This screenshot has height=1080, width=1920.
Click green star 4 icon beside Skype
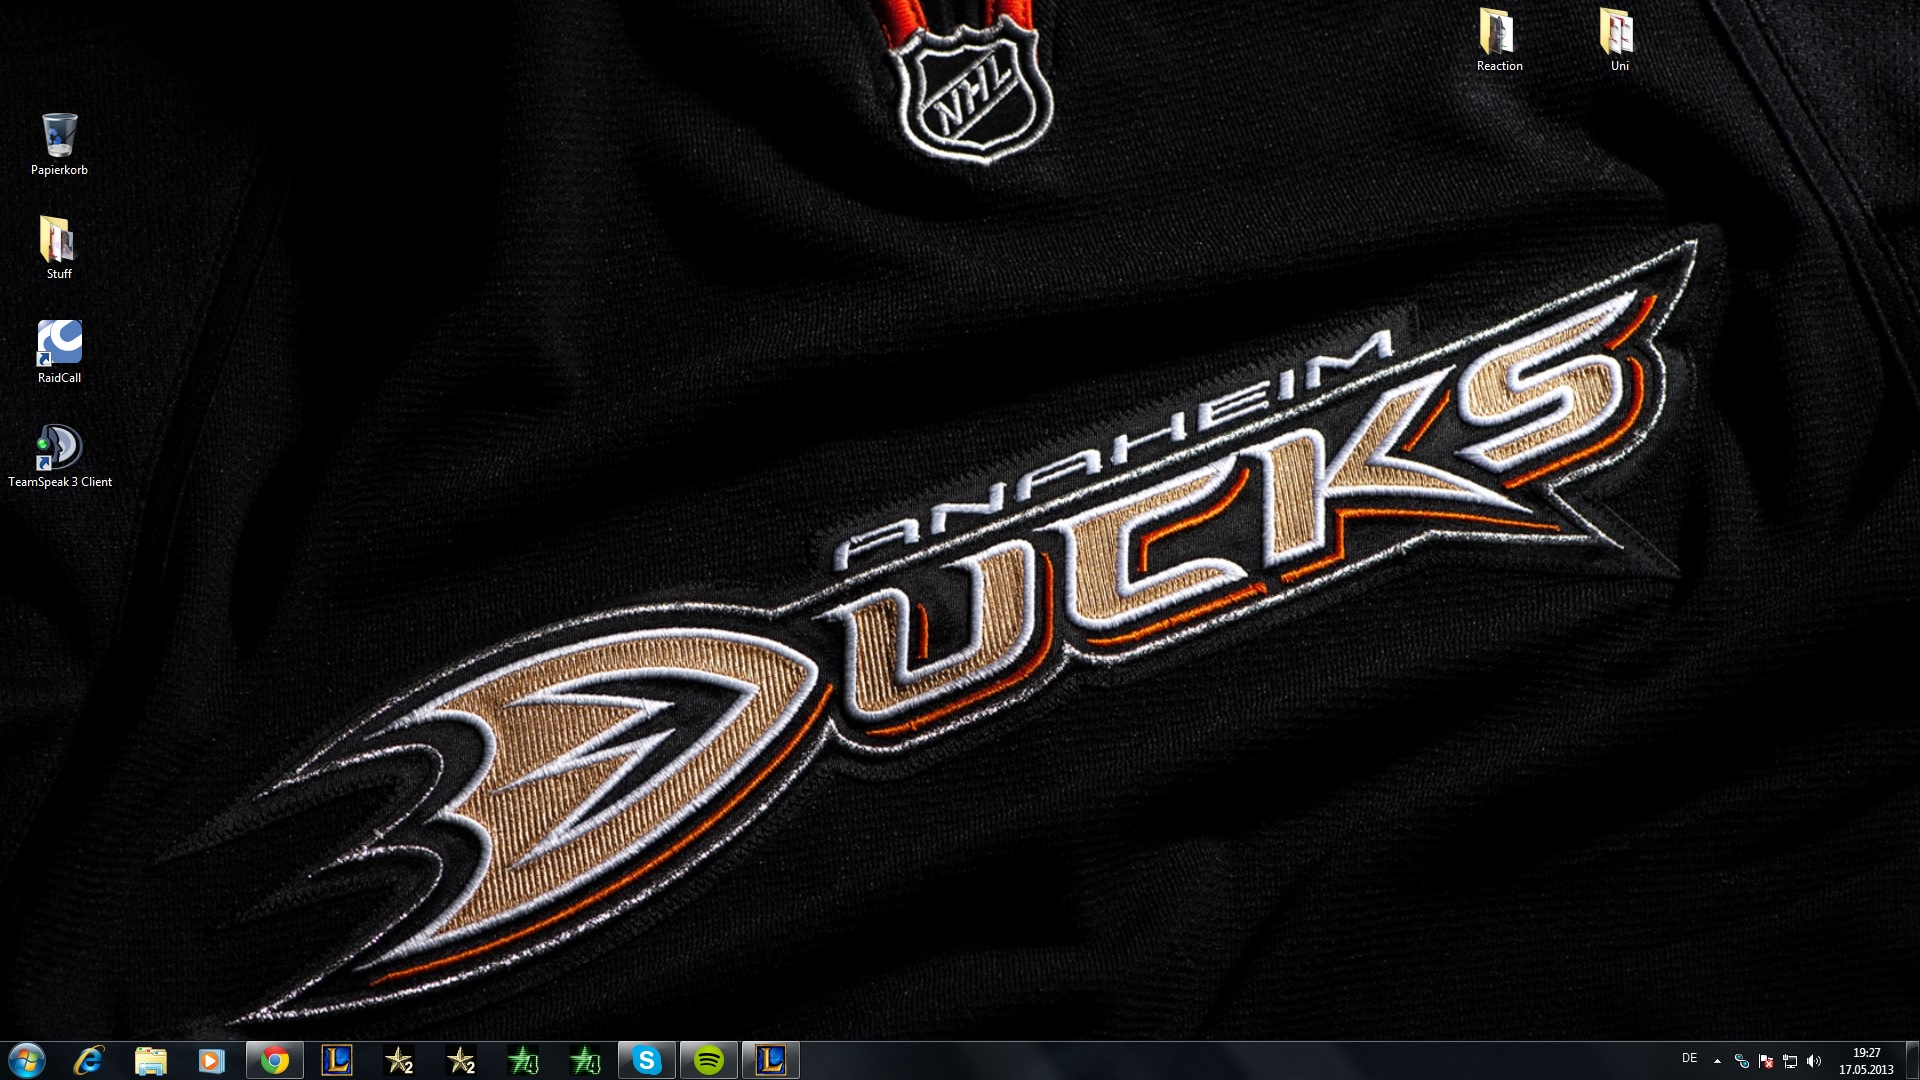(x=585, y=1060)
